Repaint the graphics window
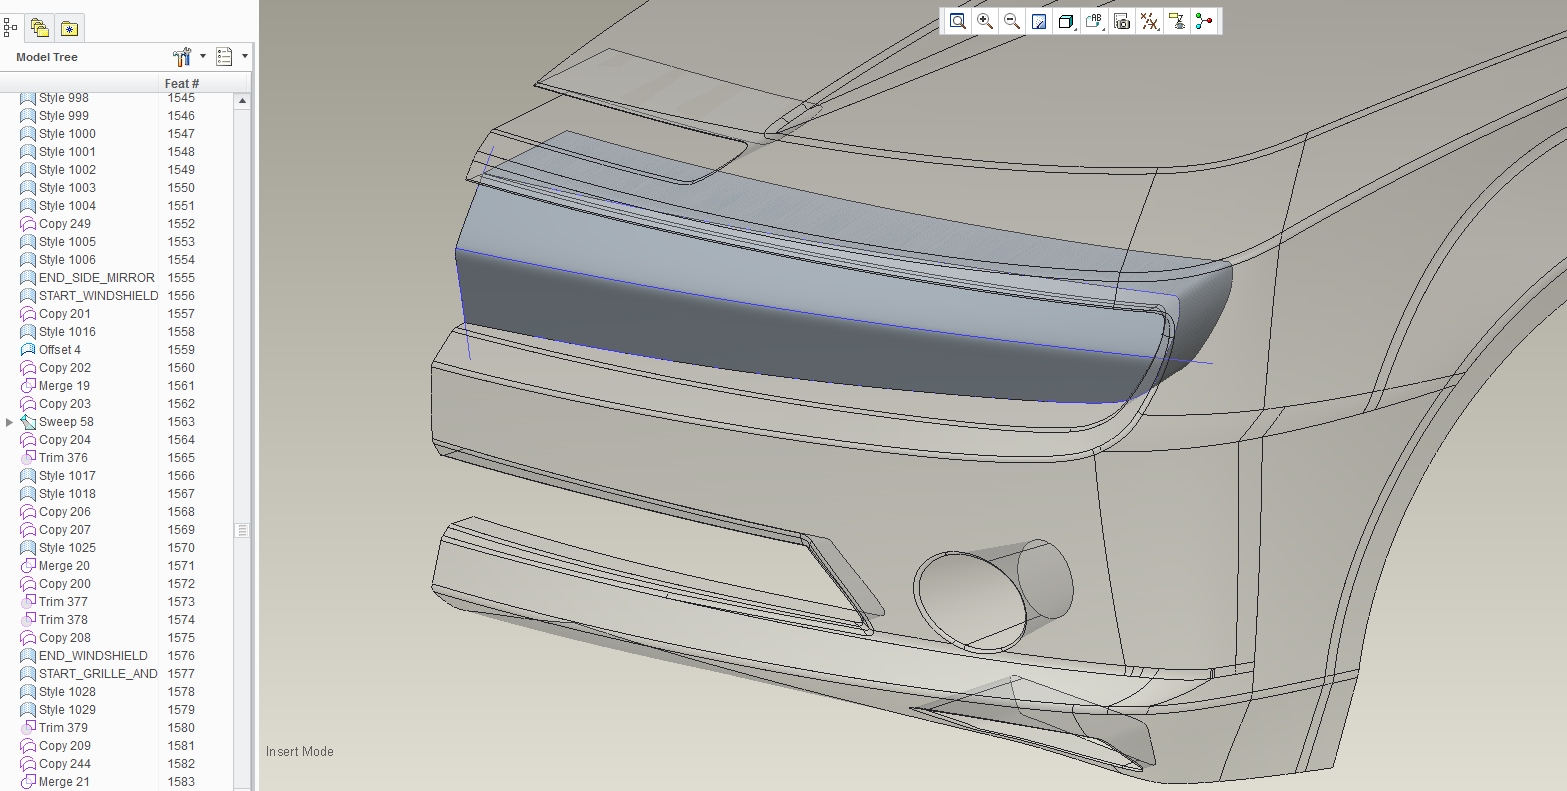The image size is (1567, 791). tap(1039, 21)
